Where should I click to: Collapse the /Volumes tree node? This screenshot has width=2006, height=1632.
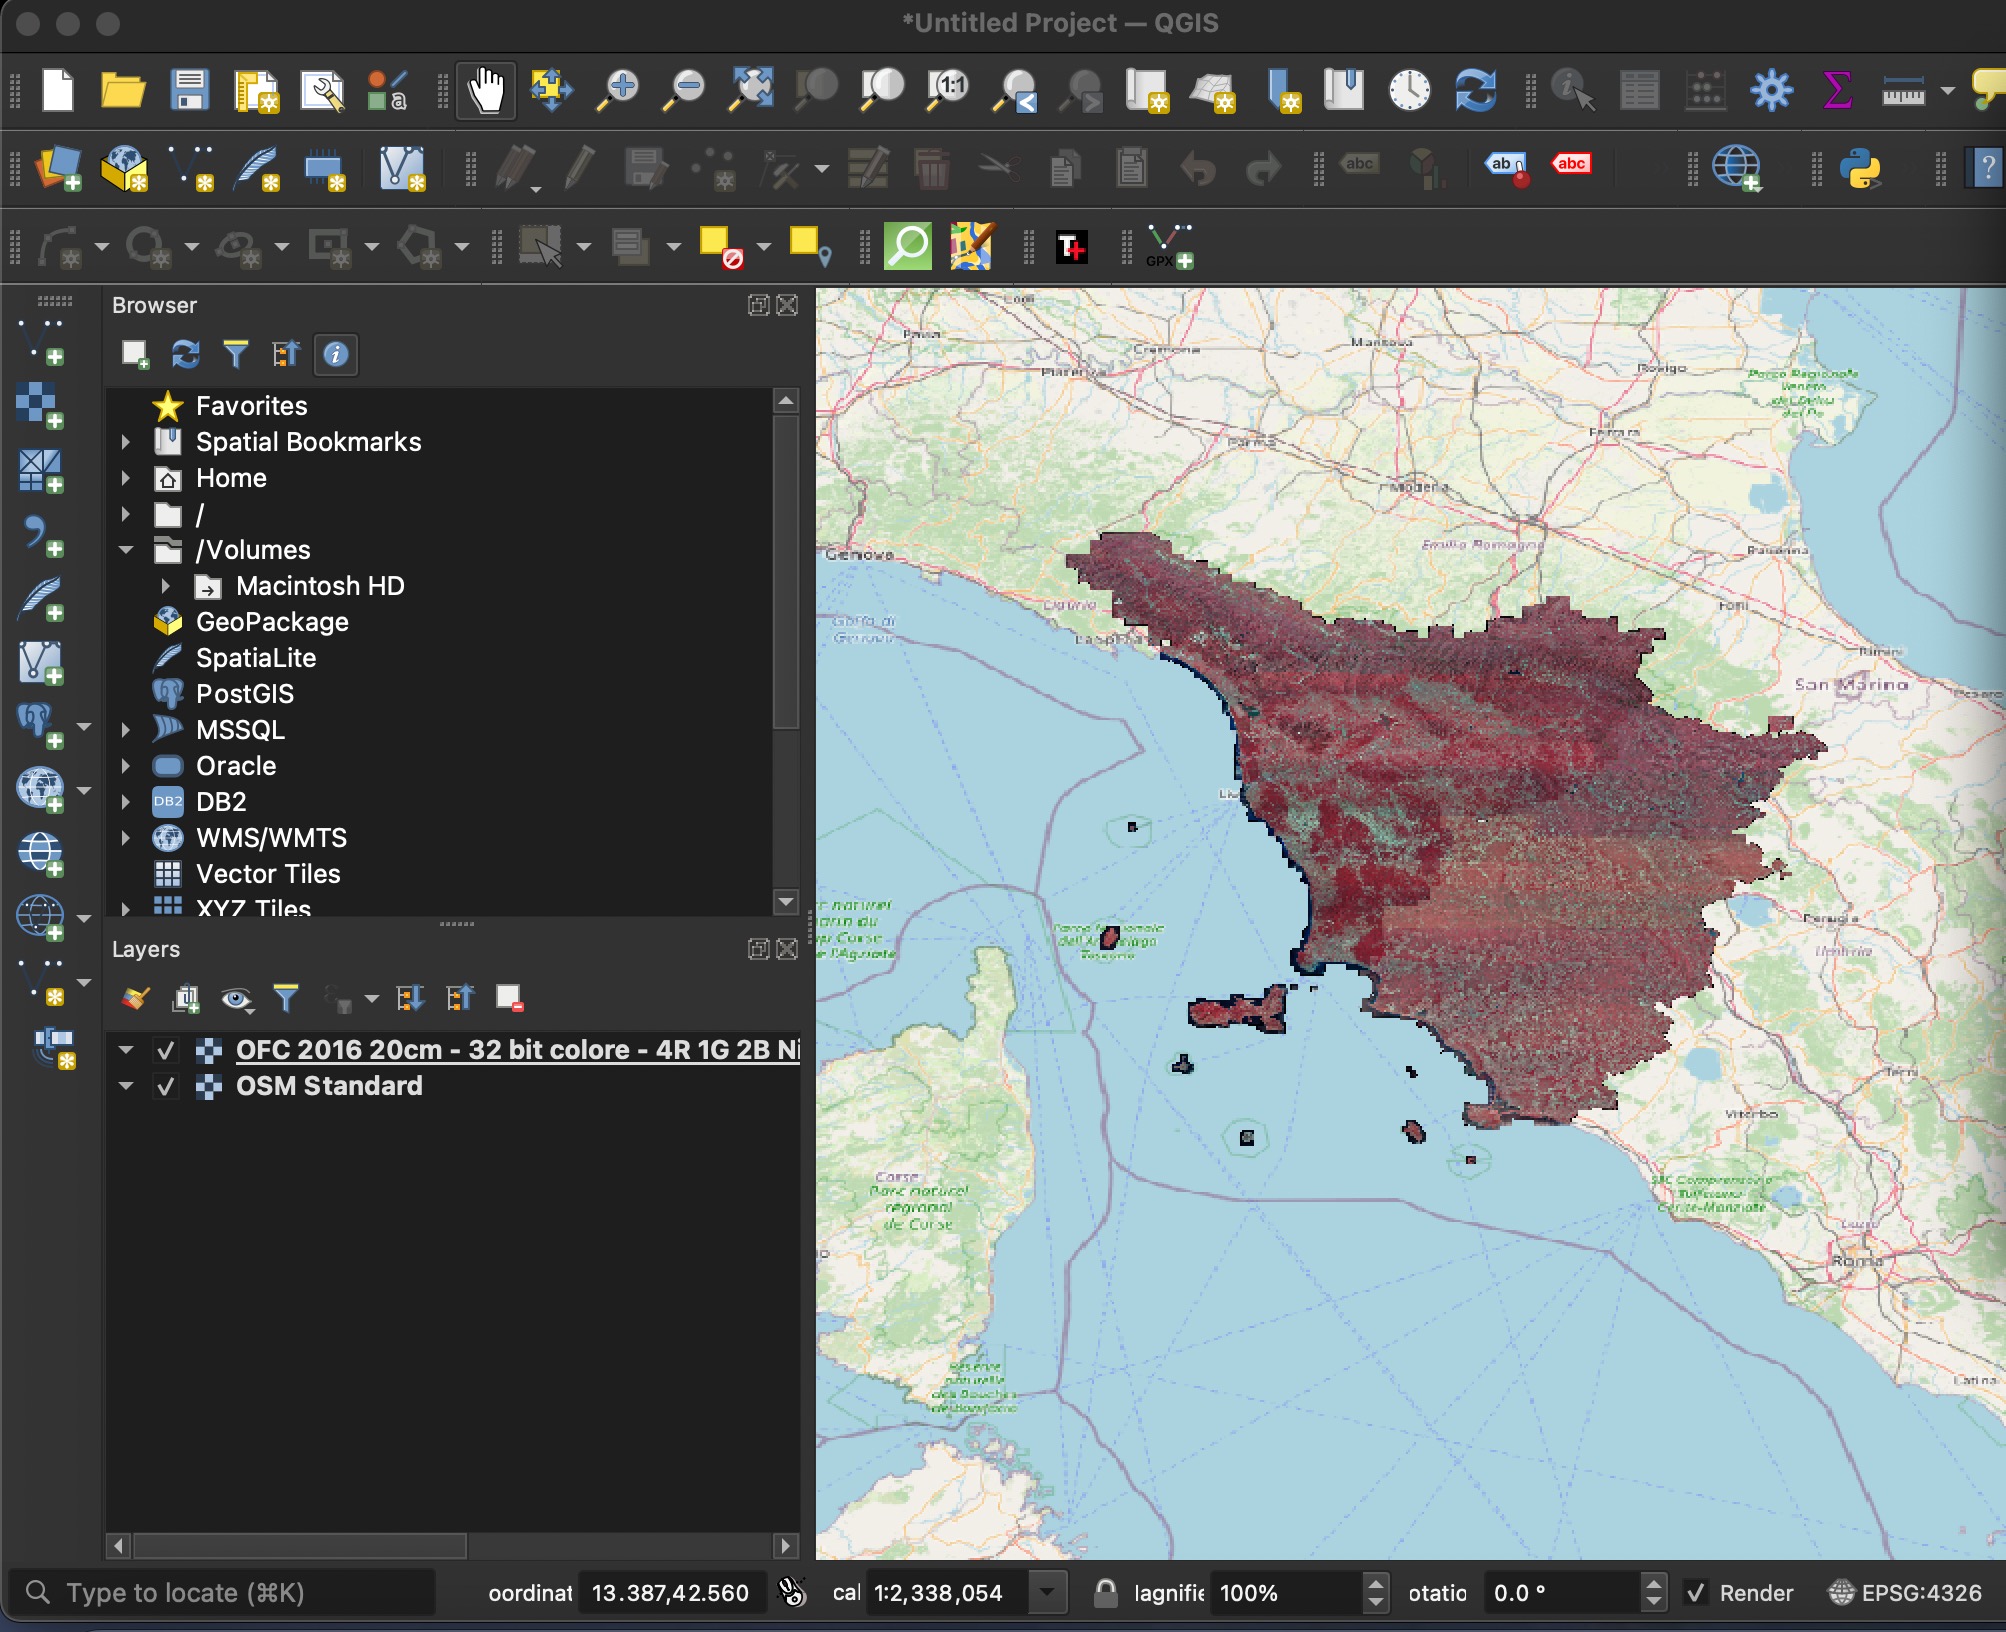pos(126,550)
